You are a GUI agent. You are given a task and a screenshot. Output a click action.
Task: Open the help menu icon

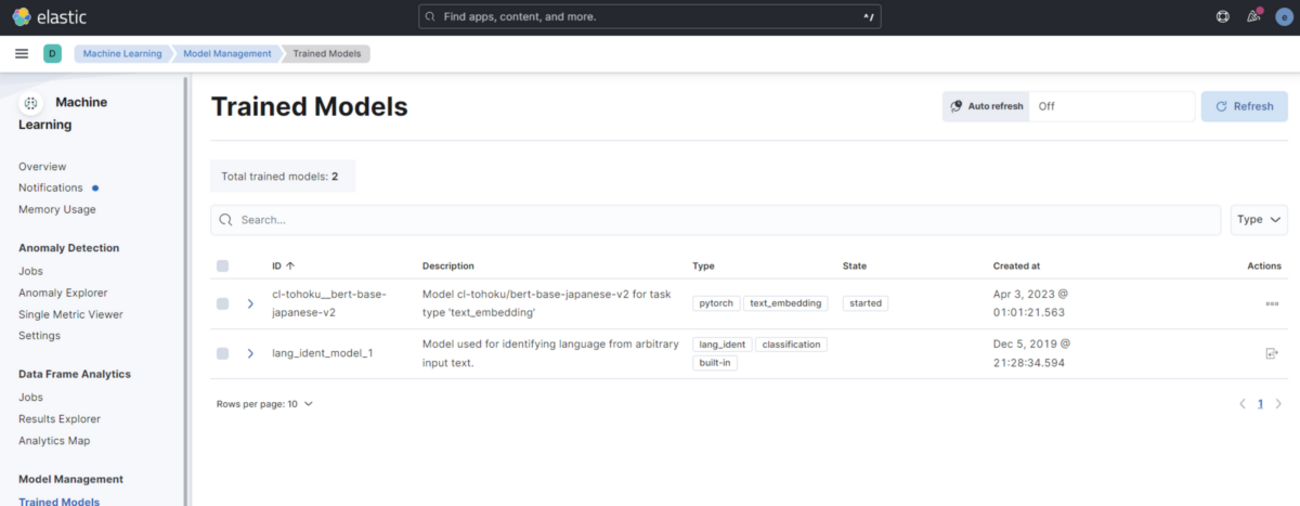tap(1222, 17)
